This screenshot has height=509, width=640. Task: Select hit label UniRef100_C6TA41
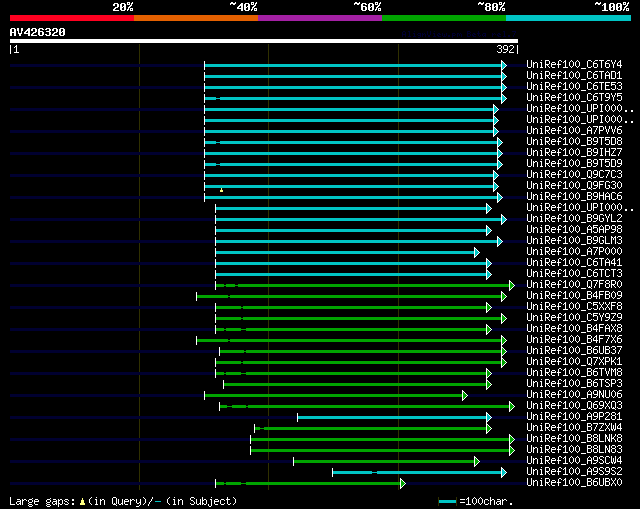point(574,263)
